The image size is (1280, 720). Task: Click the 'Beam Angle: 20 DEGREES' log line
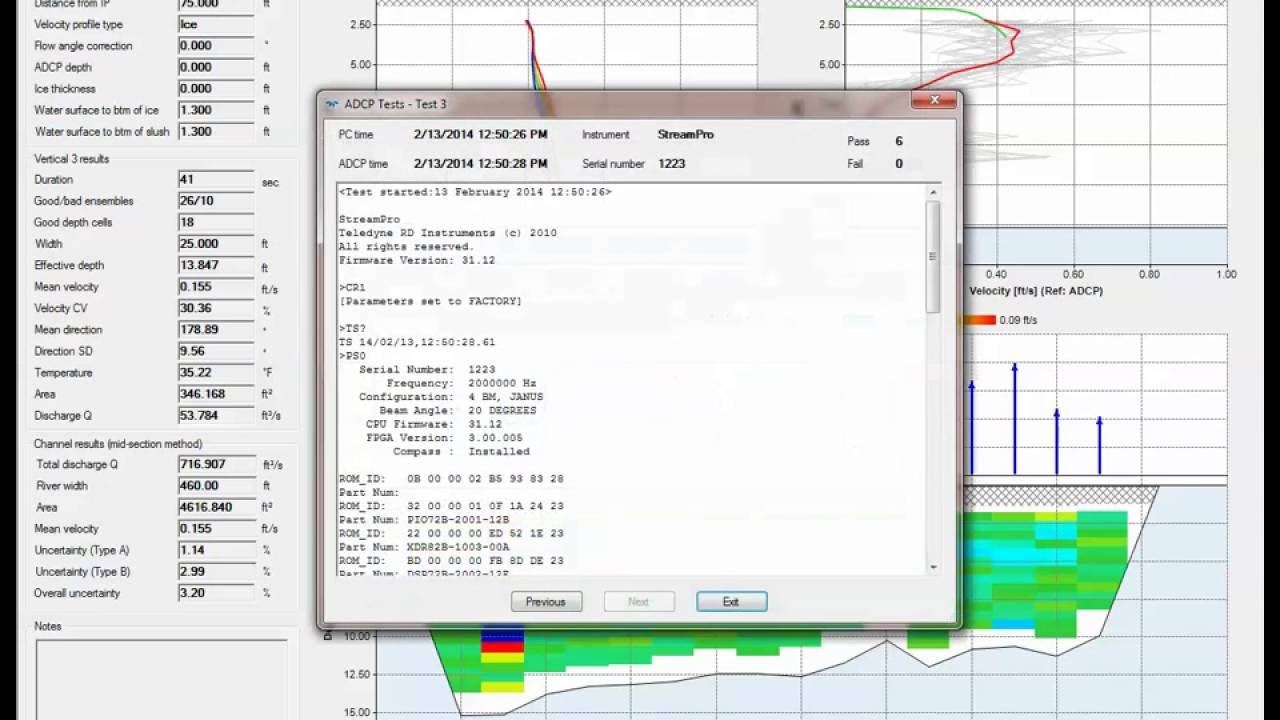tap(457, 410)
